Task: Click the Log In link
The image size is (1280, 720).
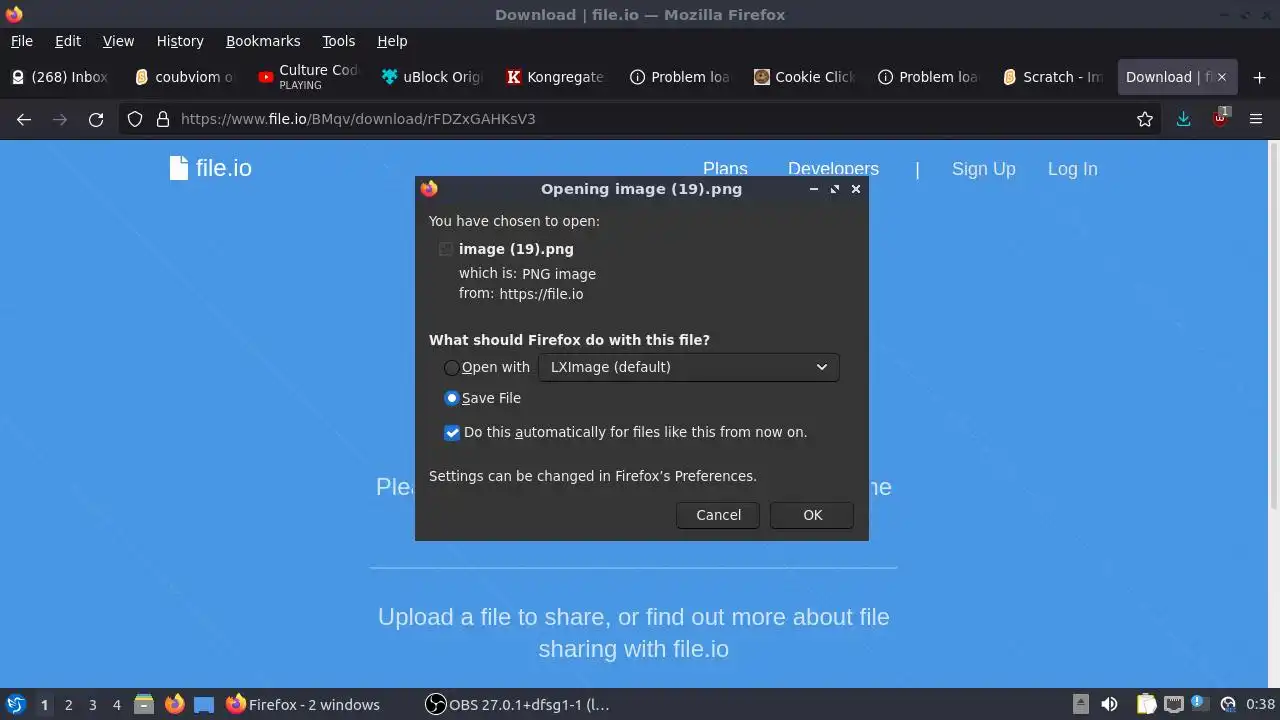Action: (1072, 169)
